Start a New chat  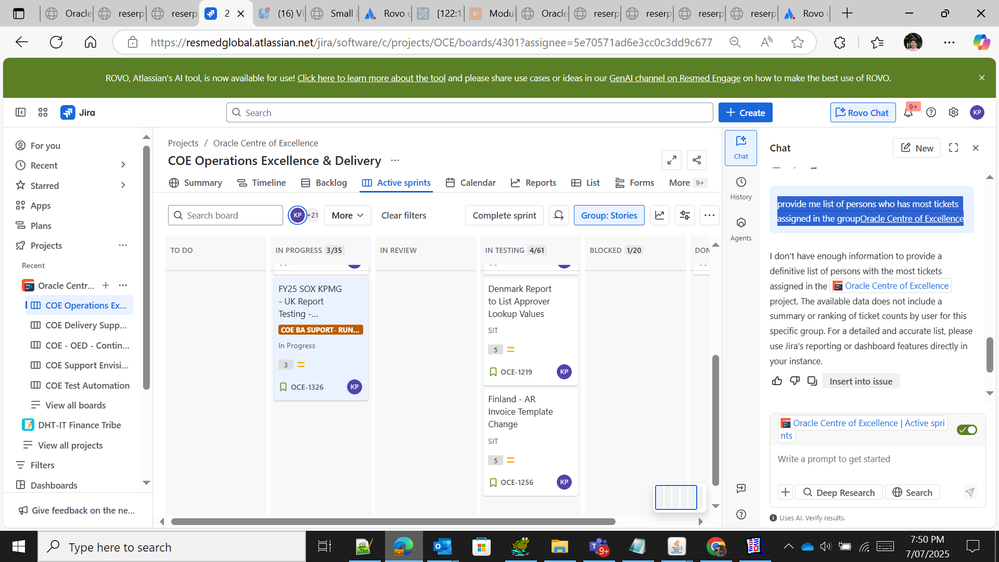[x=916, y=148]
